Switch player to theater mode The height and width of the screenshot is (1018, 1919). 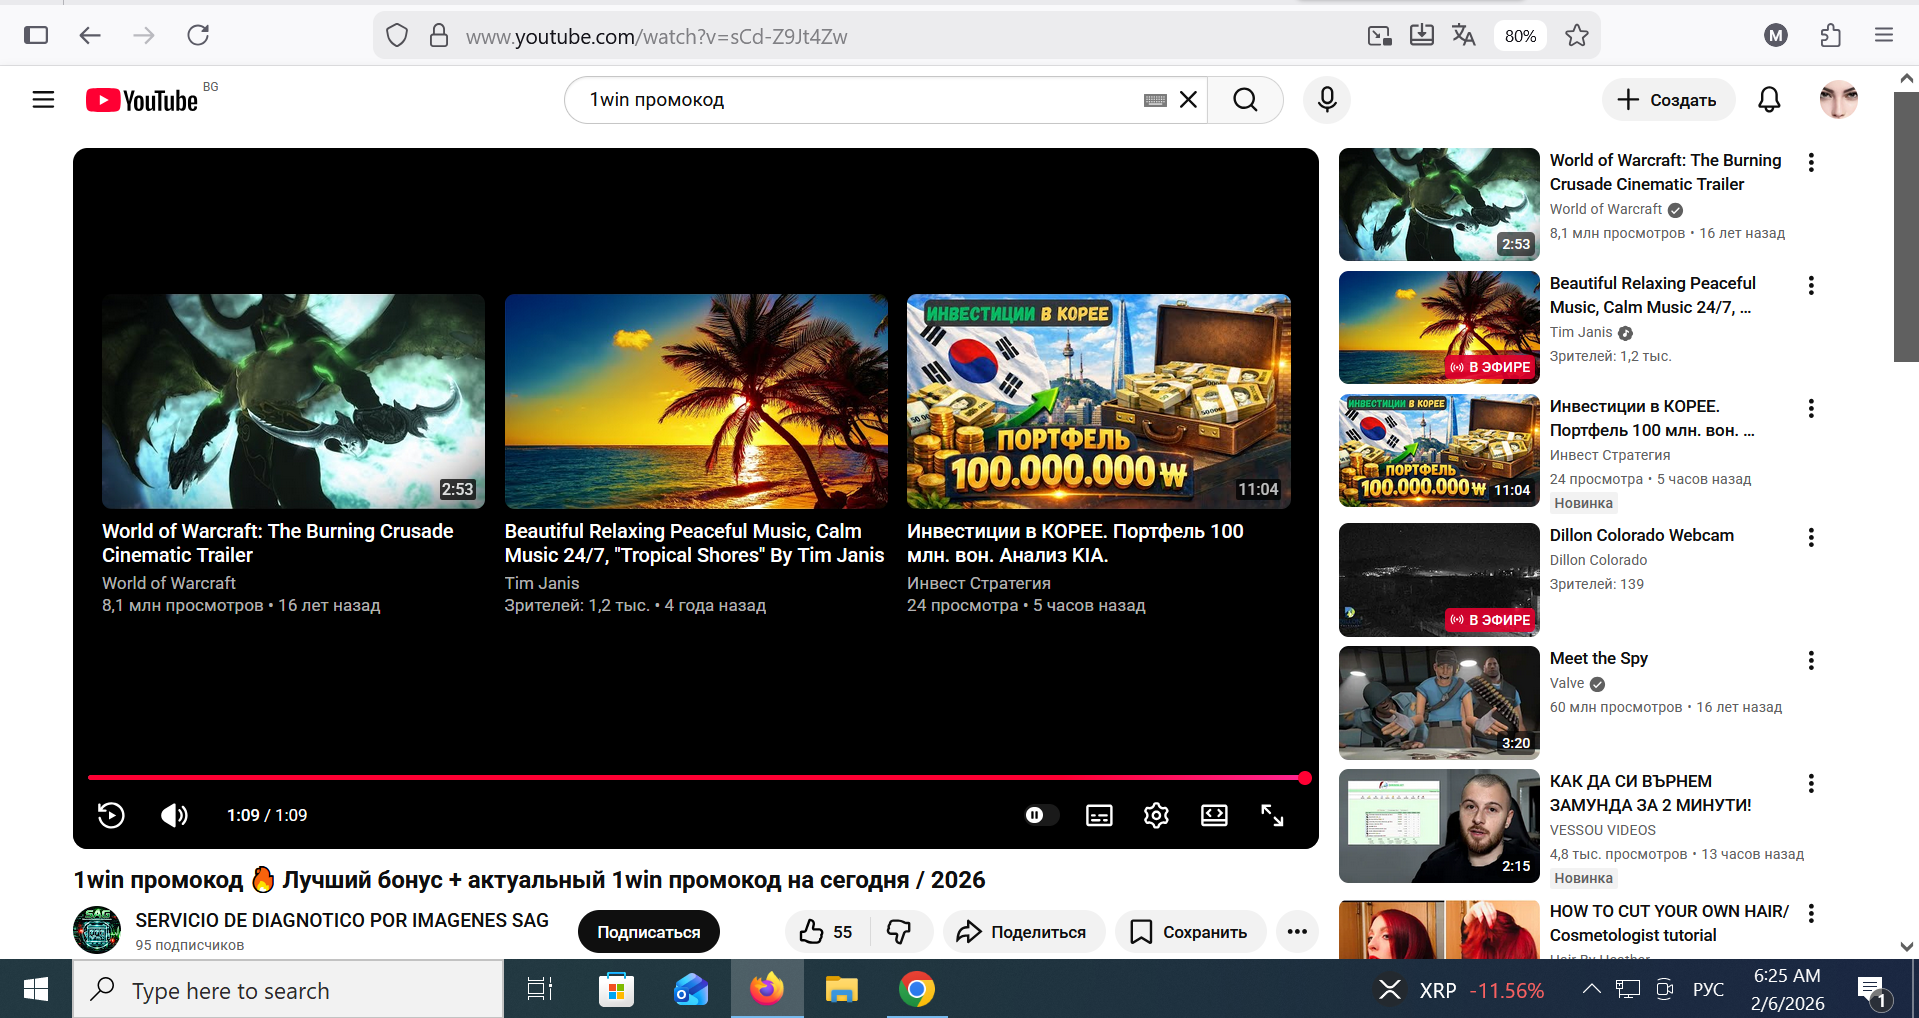(1214, 815)
